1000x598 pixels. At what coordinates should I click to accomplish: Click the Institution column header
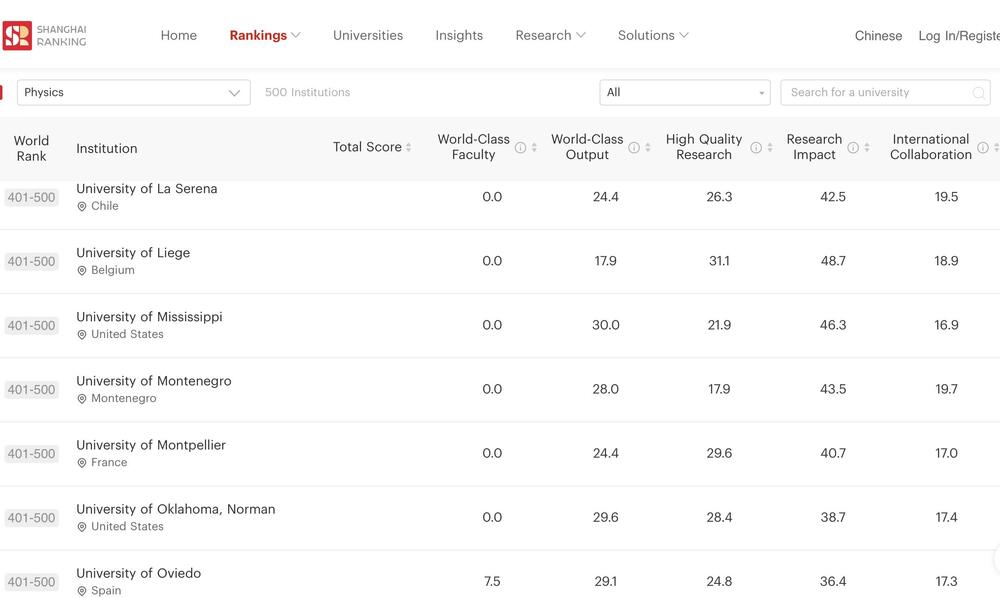tap(107, 149)
